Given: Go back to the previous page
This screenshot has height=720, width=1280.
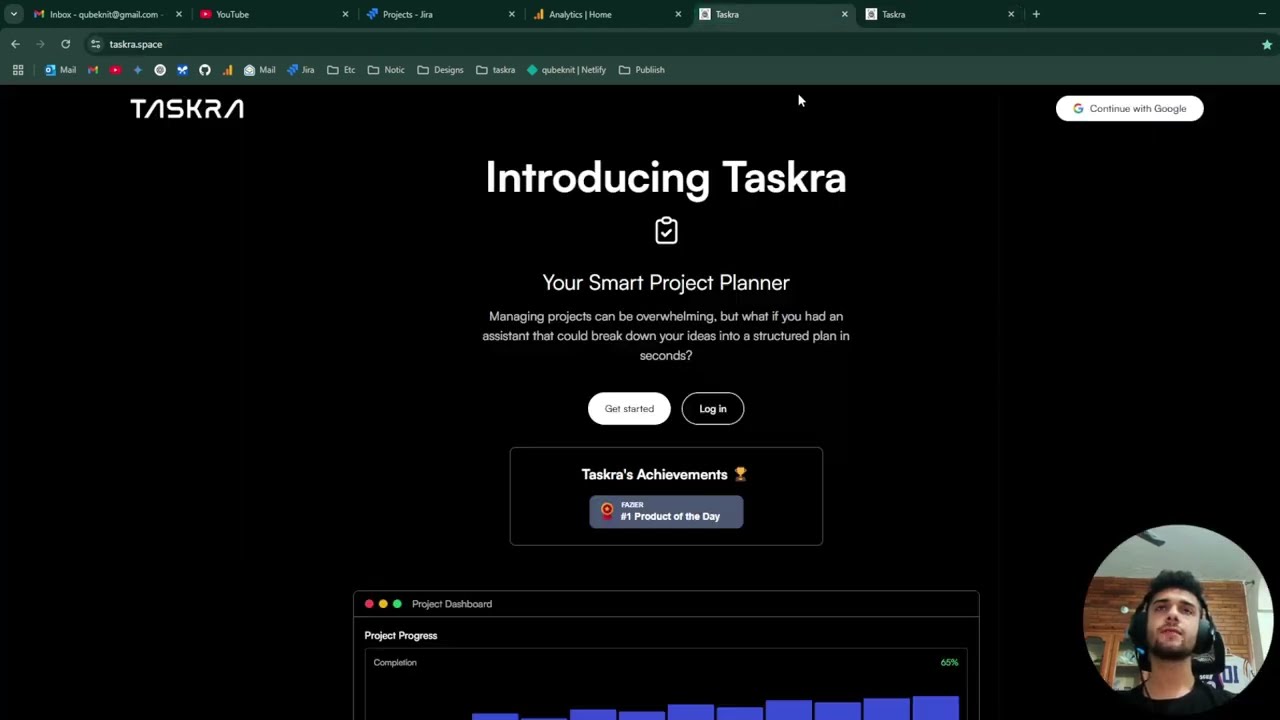Looking at the screenshot, I should coord(15,44).
